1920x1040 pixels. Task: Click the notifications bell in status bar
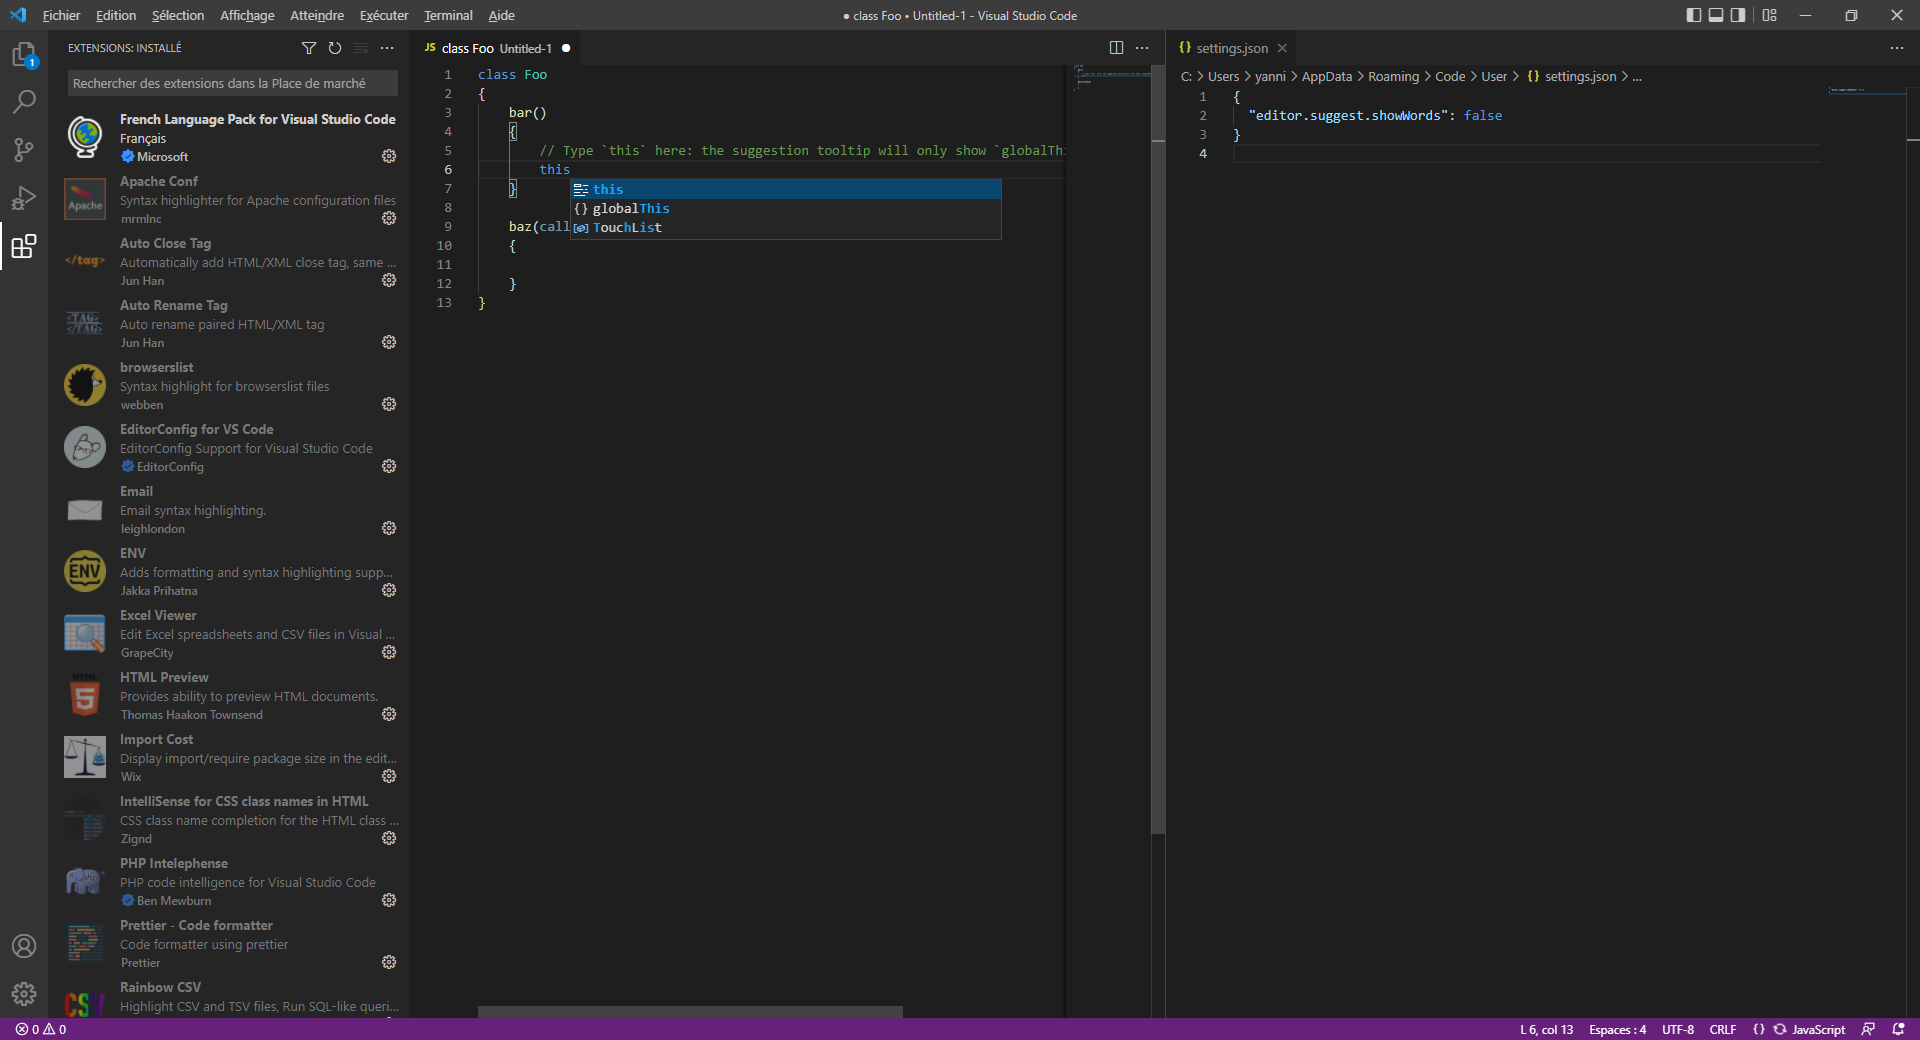(1897, 1029)
